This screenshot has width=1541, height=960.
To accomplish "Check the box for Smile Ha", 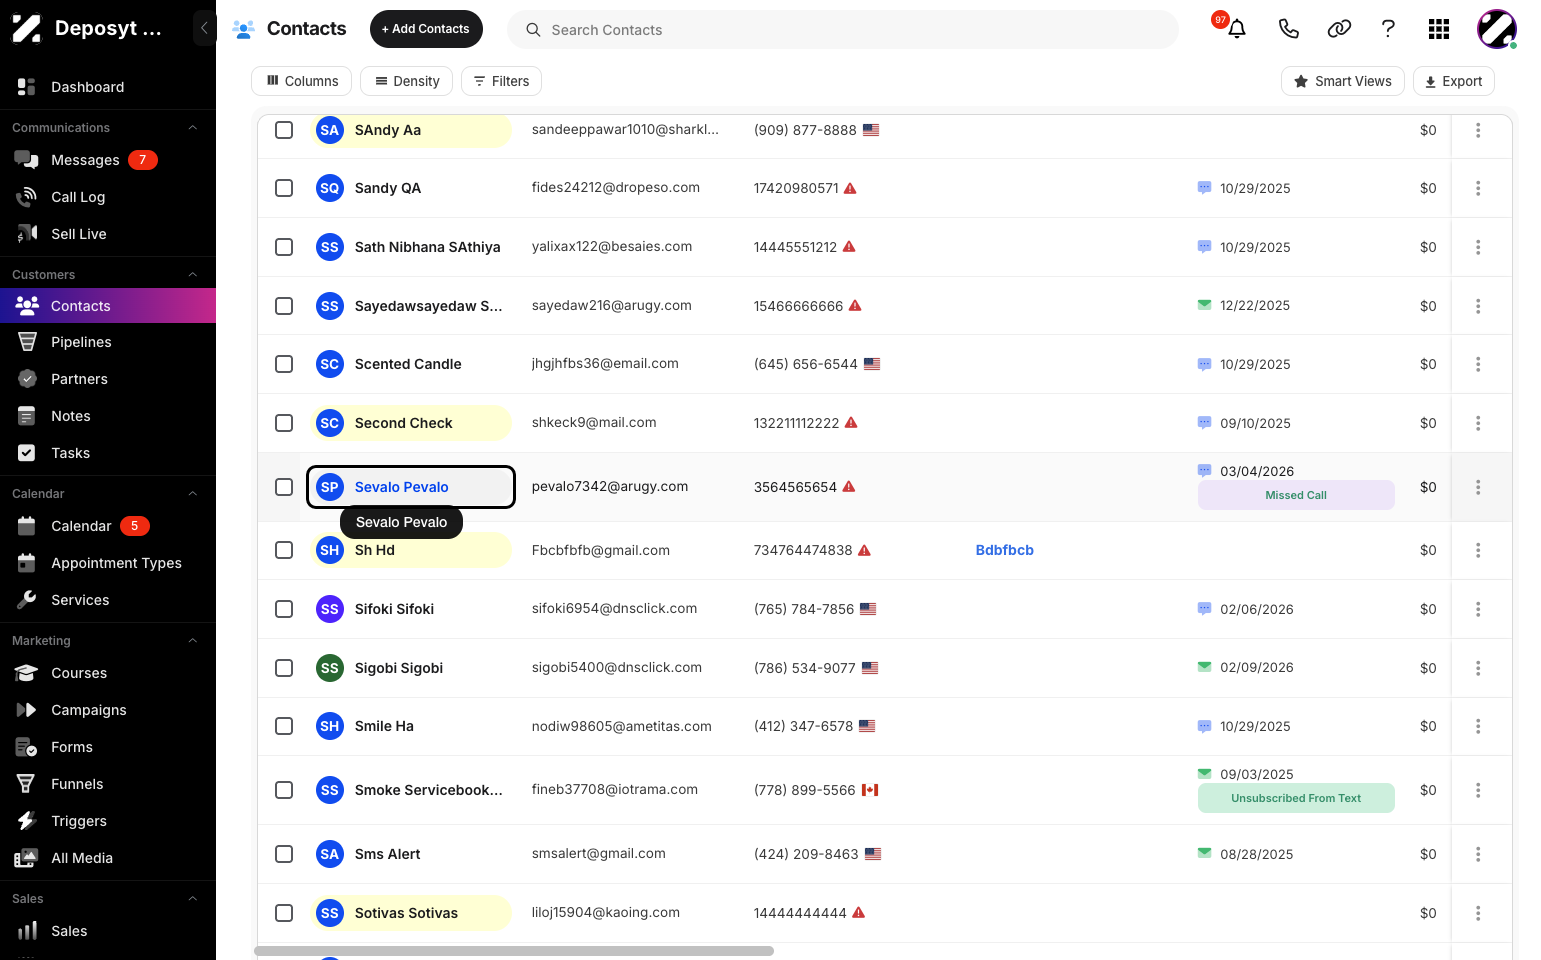I will pos(284,726).
